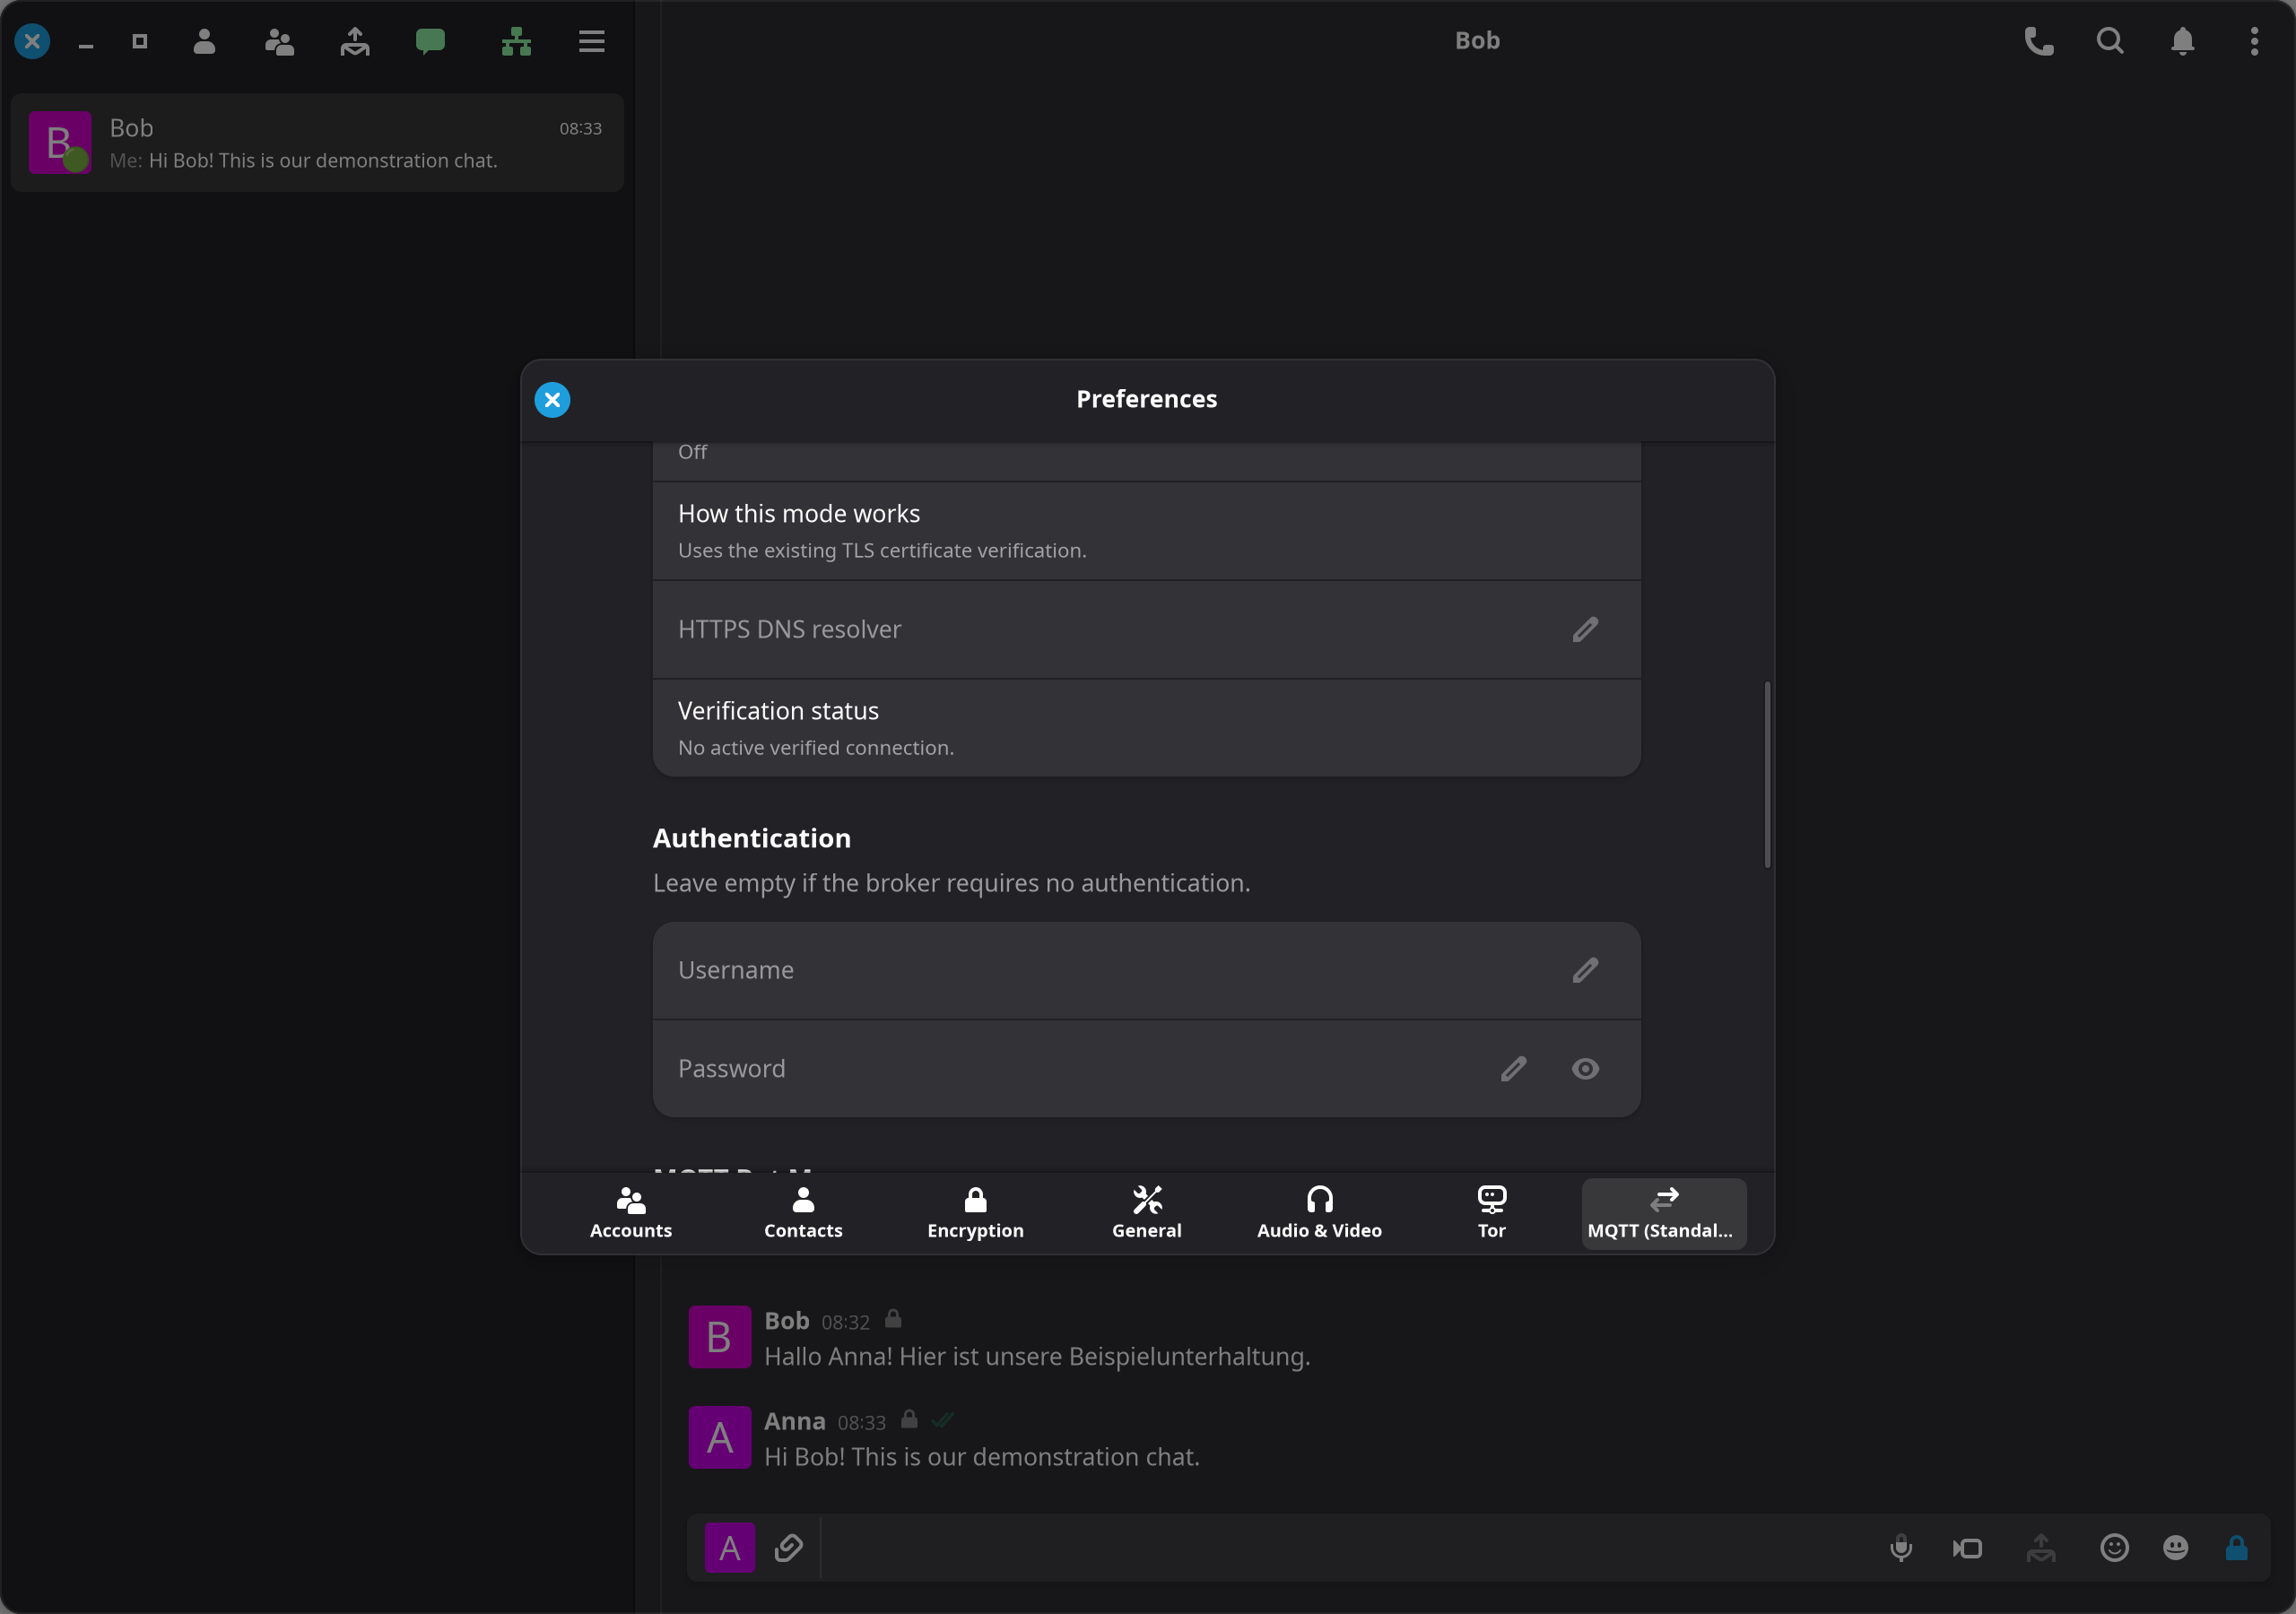Click the upload inbox icon in top toolbar
Image resolution: width=2296 pixels, height=1614 pixels.
pos(355,41)
